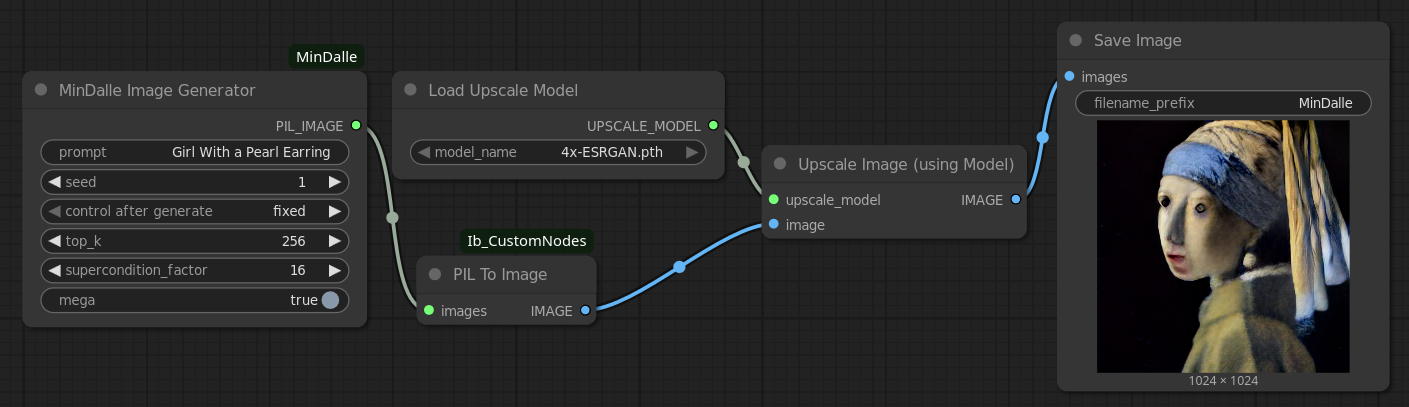The height and width of the screenshot is (407, 1409).
Task: Open the model_name 4x-ESRGAN.pth dropdown
Action: [558, 153]
